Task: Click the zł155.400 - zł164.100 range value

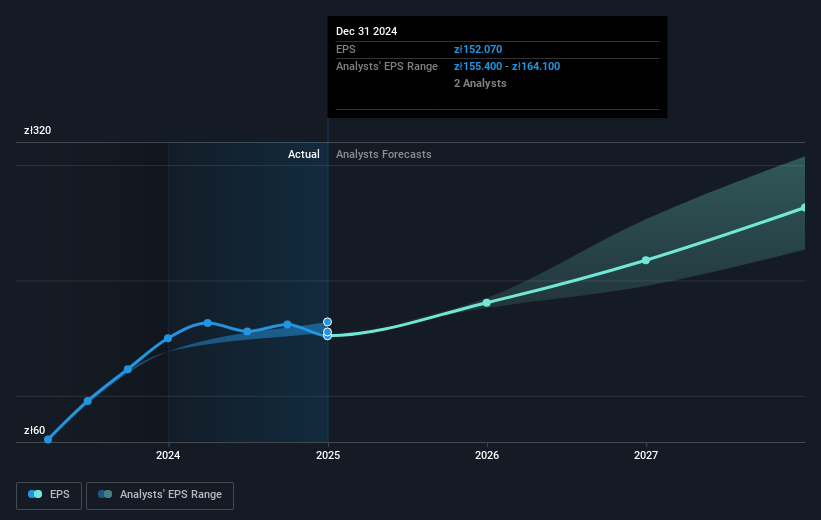Action: 507,67
